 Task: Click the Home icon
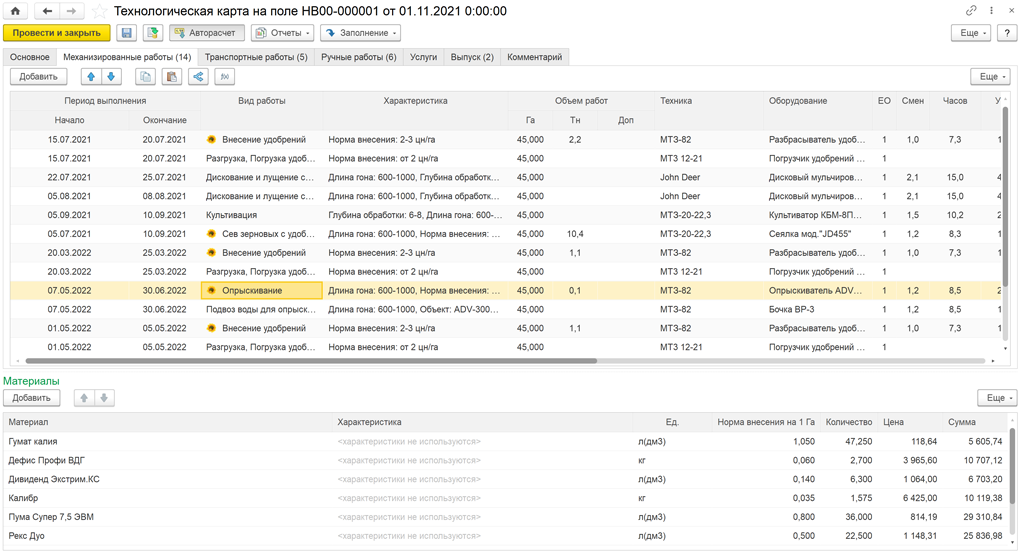(15, 11)
